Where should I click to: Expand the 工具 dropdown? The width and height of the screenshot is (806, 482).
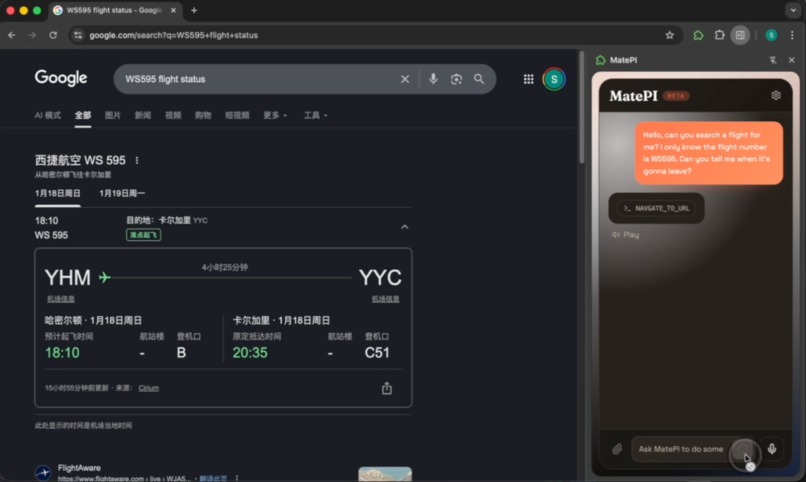tap(315, 115)
